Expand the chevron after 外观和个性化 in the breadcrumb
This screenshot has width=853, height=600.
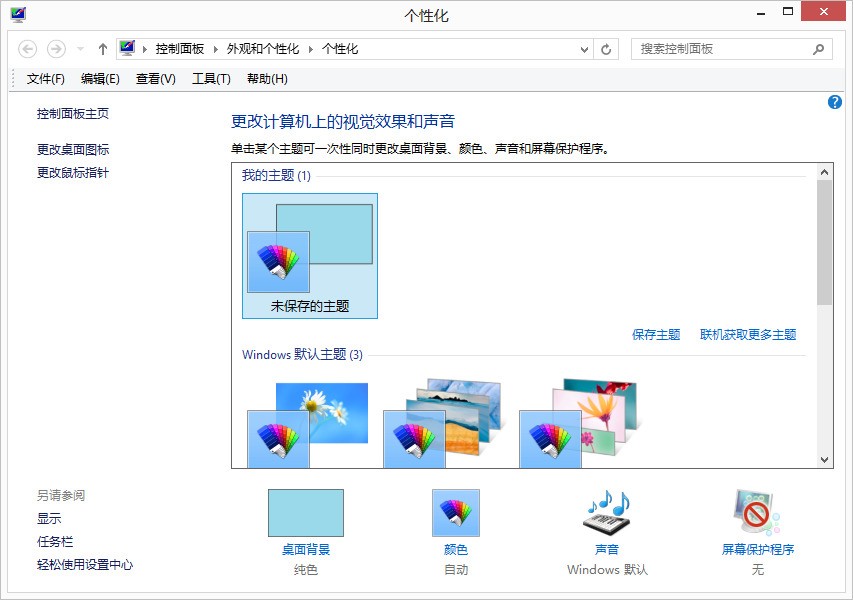tap(311, 50)
